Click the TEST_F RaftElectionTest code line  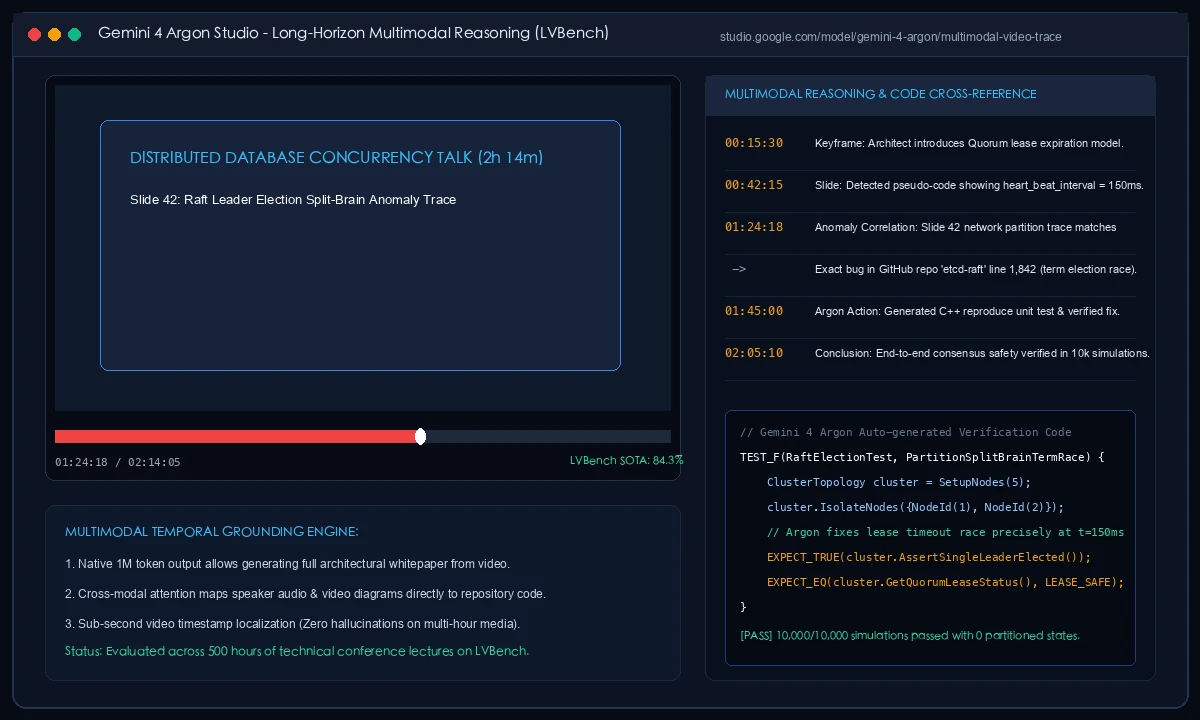coord(922,457)
